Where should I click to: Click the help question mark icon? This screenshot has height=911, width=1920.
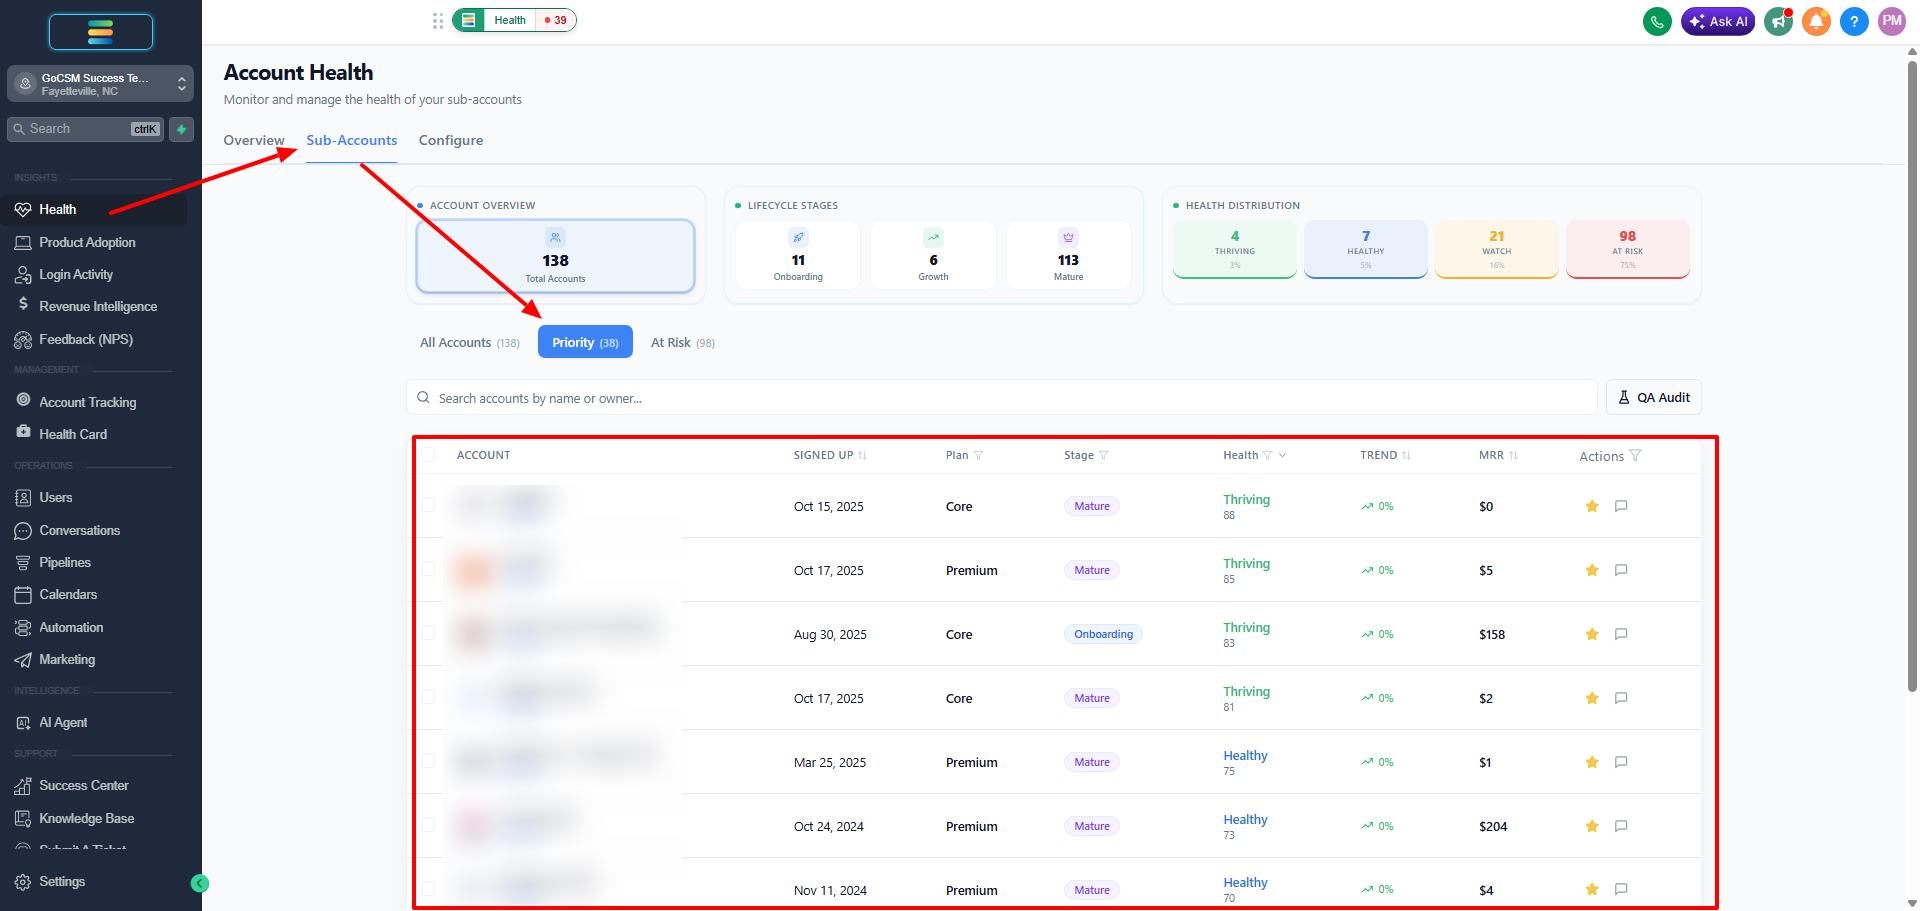[1854, 21]
